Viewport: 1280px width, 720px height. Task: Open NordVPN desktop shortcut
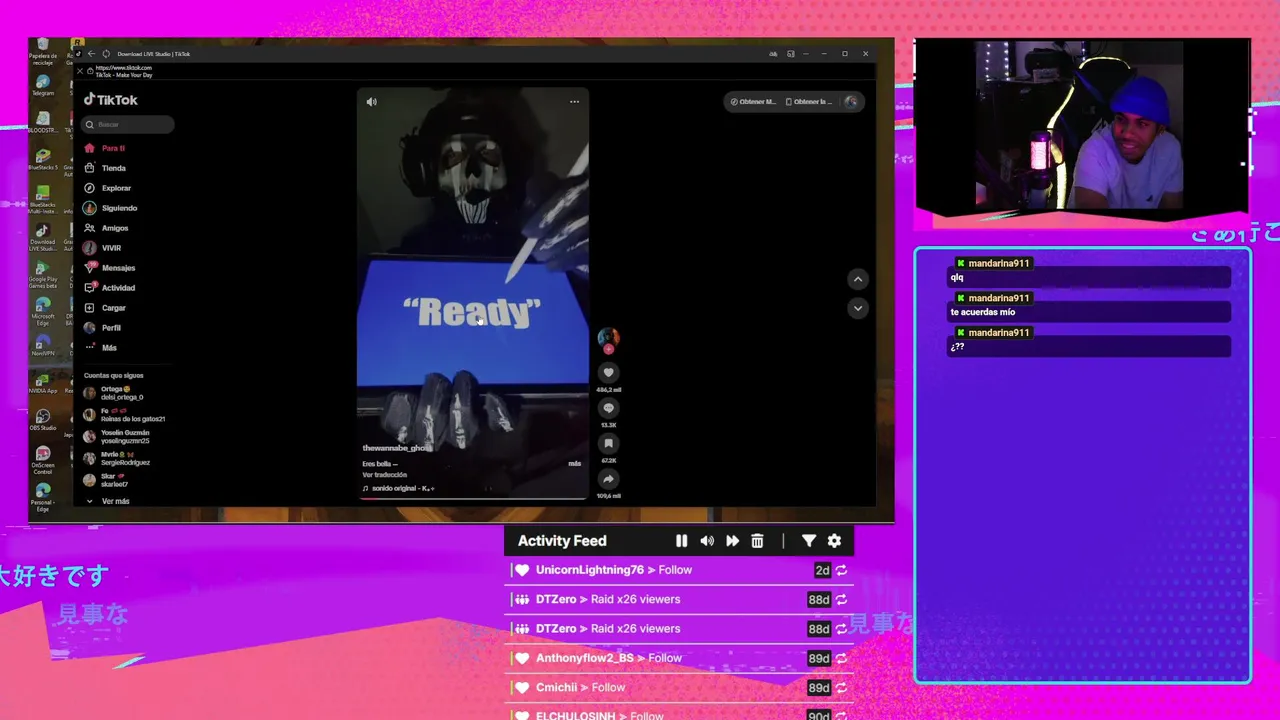(x=42, y=347)
